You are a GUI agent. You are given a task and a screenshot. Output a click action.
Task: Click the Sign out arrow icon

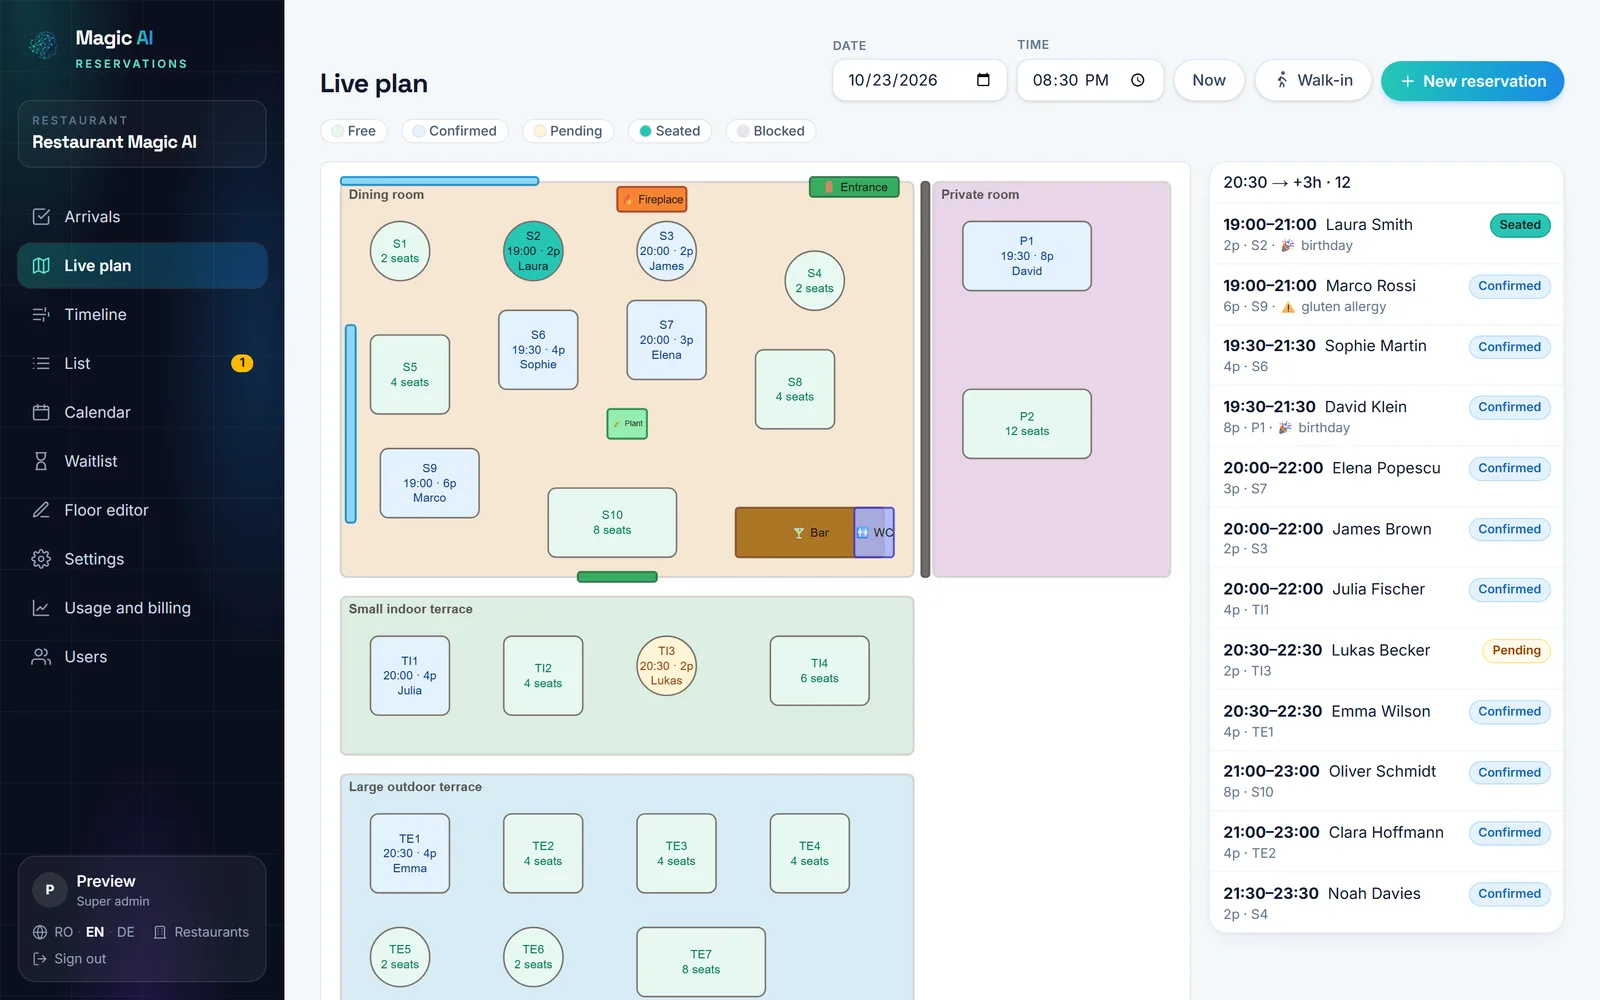40,959
